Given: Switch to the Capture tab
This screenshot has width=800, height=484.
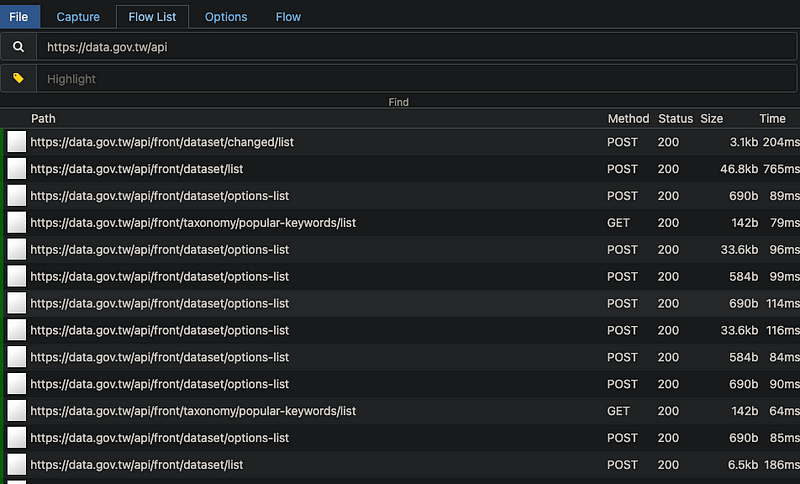Looking at the screenshot, I should click(x=78, y=16).
